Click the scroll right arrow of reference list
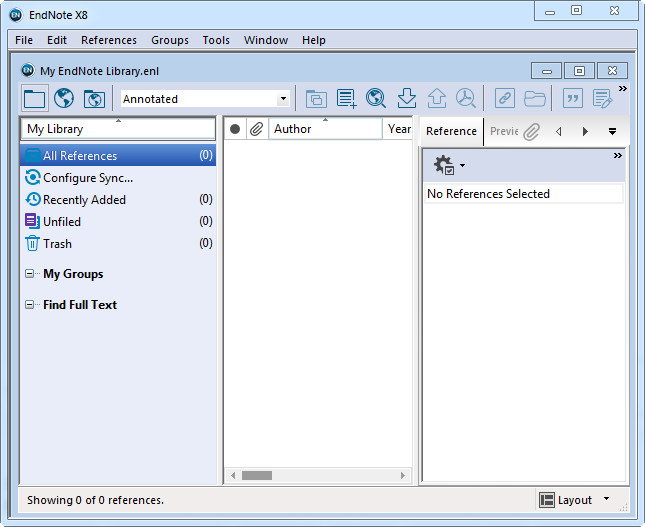Screen dimensions: 645x527 click(403, 476)
